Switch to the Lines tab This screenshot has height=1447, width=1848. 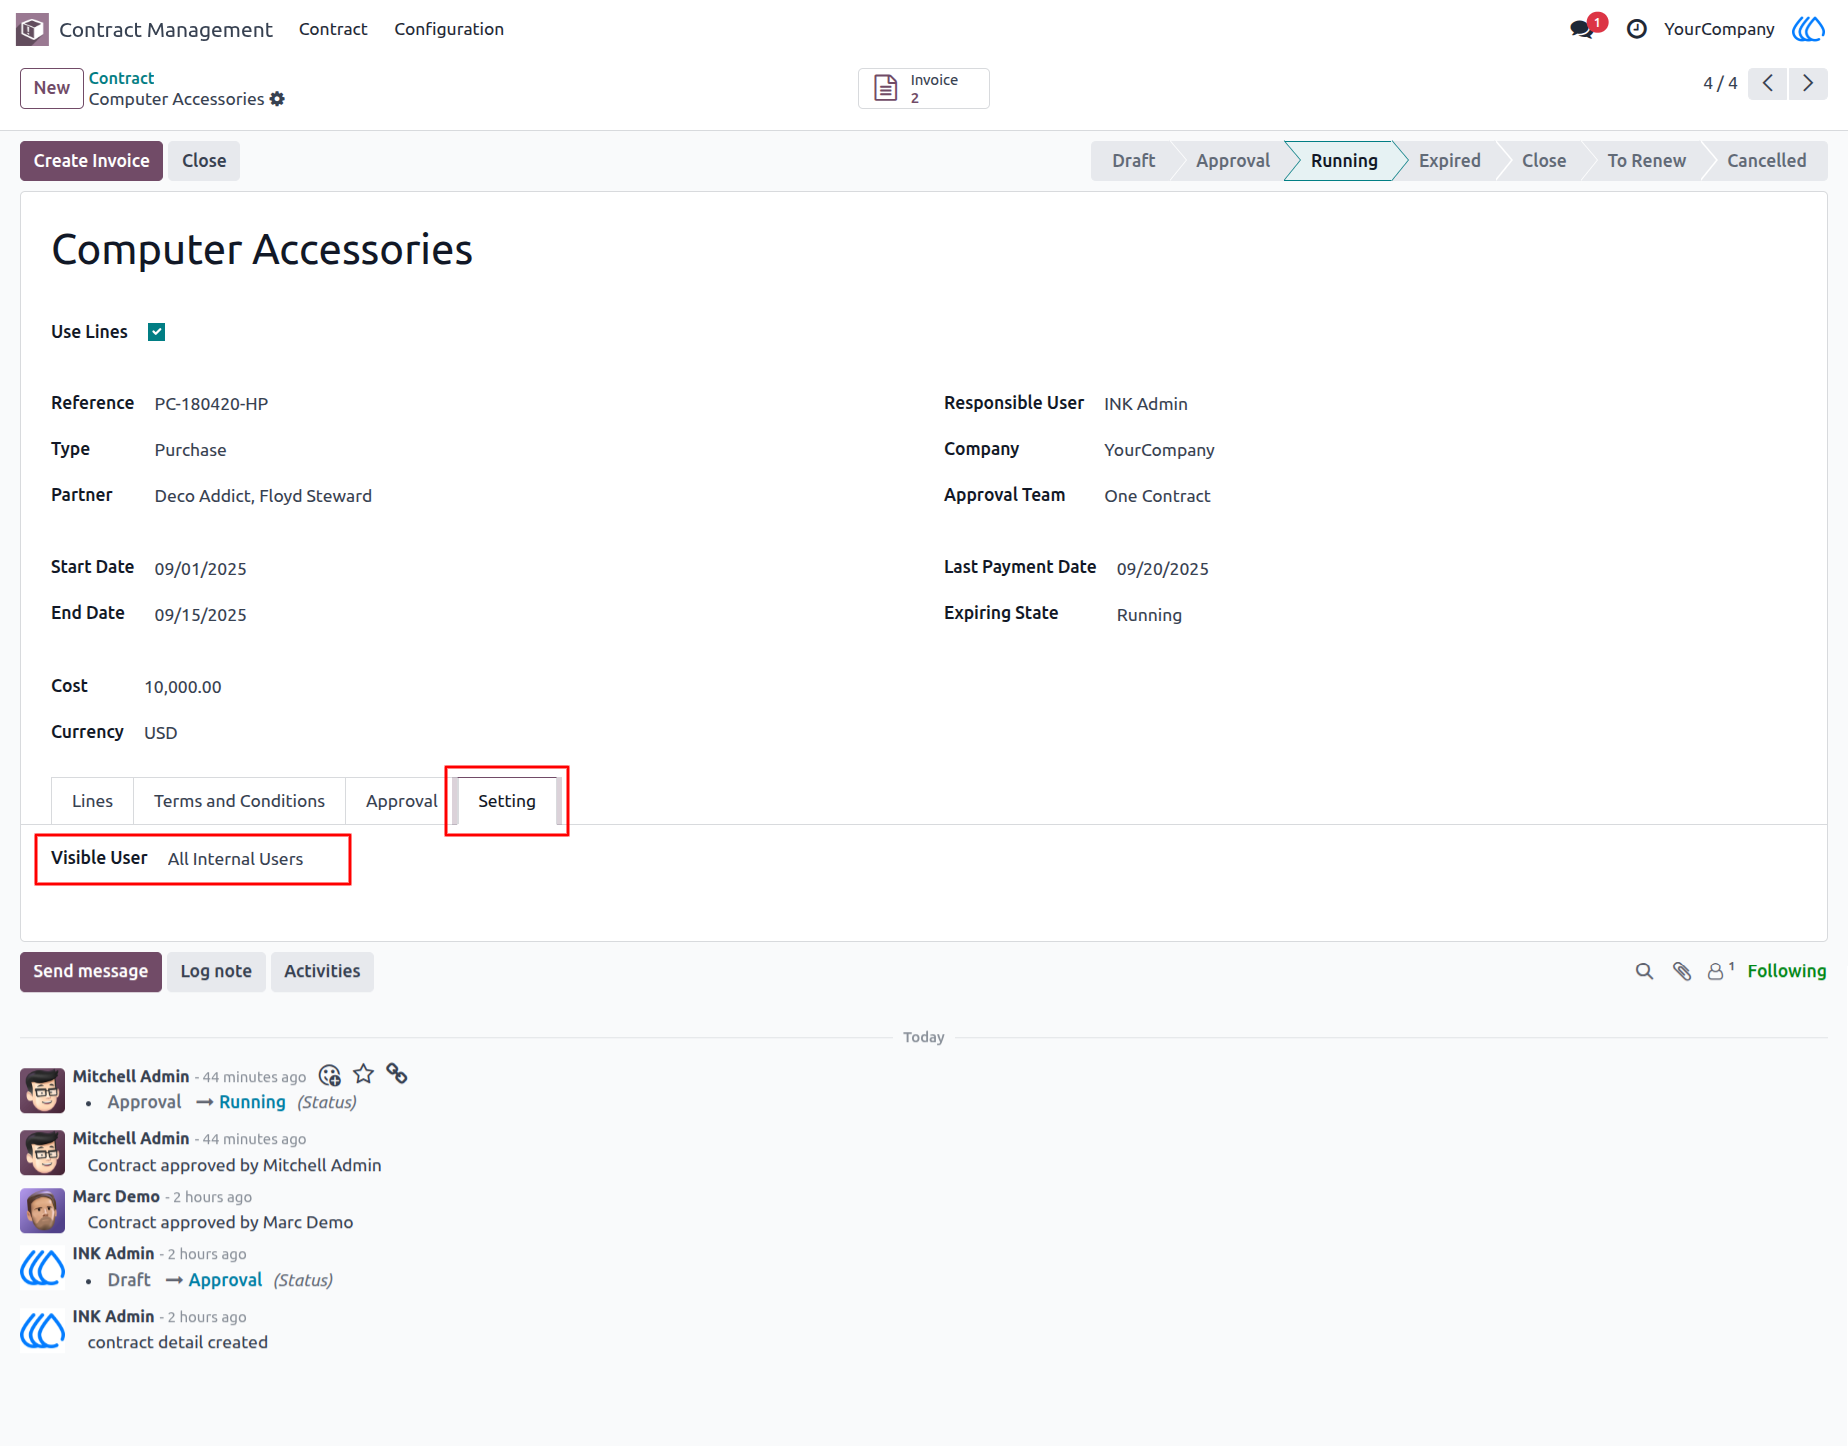coord(92,801)
